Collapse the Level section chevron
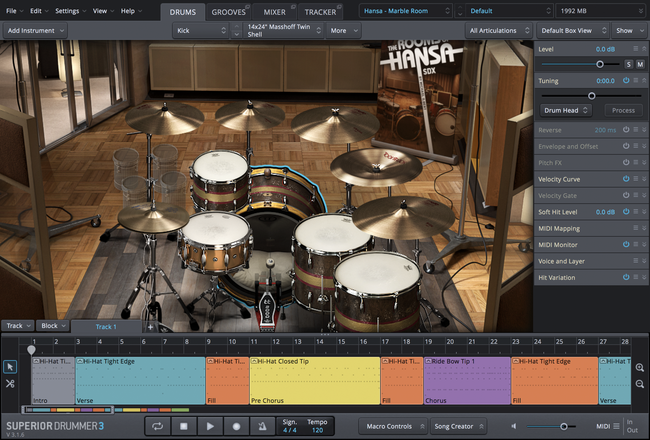The height and width of the screenshot is (440, 650). click(x=644, y=49)
